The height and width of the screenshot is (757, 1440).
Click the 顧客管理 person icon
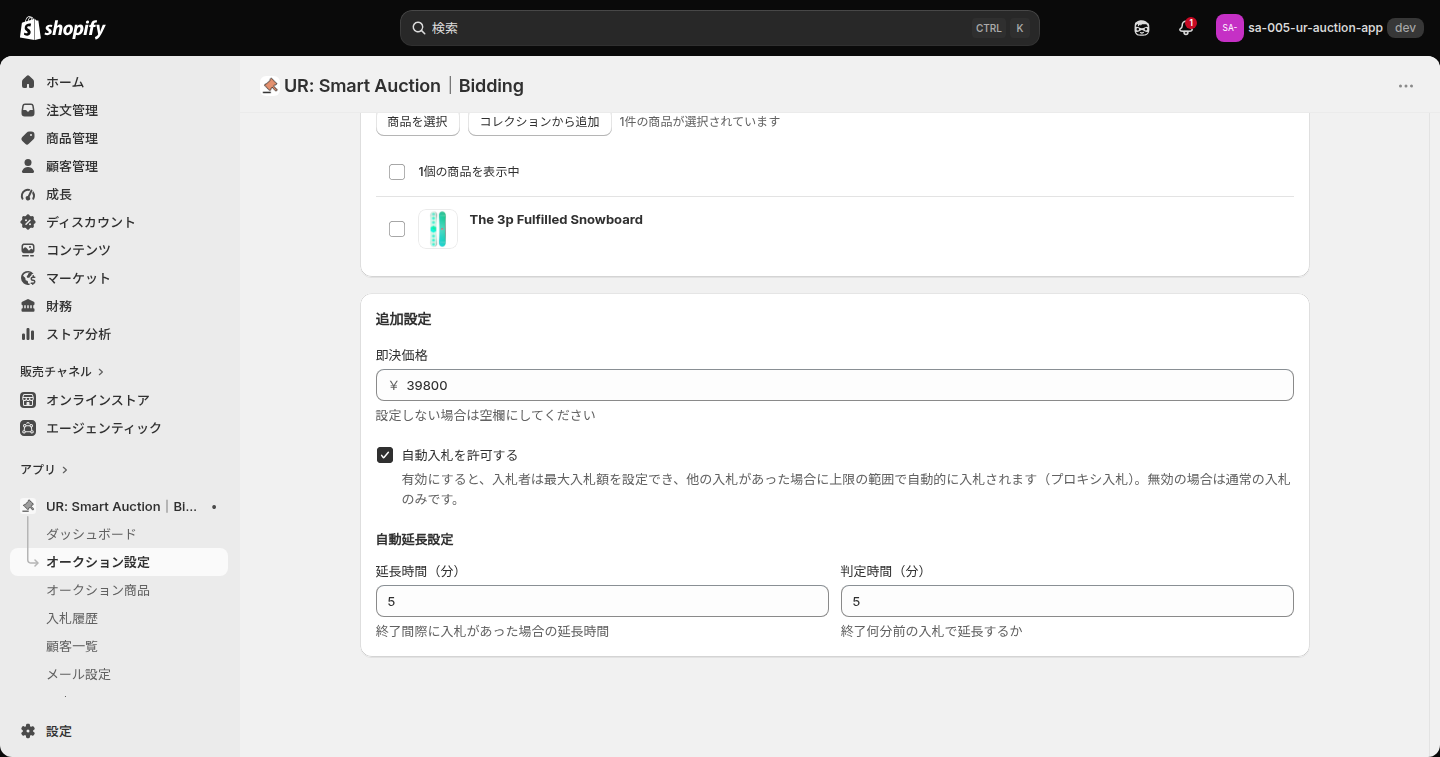point(28,166)
